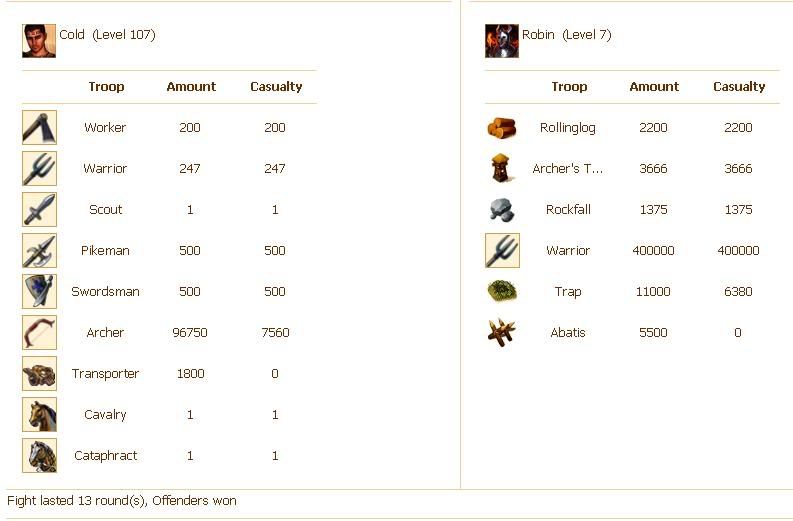Click the Worker troop icon
This screenshot has height=521, width=793.
point(39,128)
